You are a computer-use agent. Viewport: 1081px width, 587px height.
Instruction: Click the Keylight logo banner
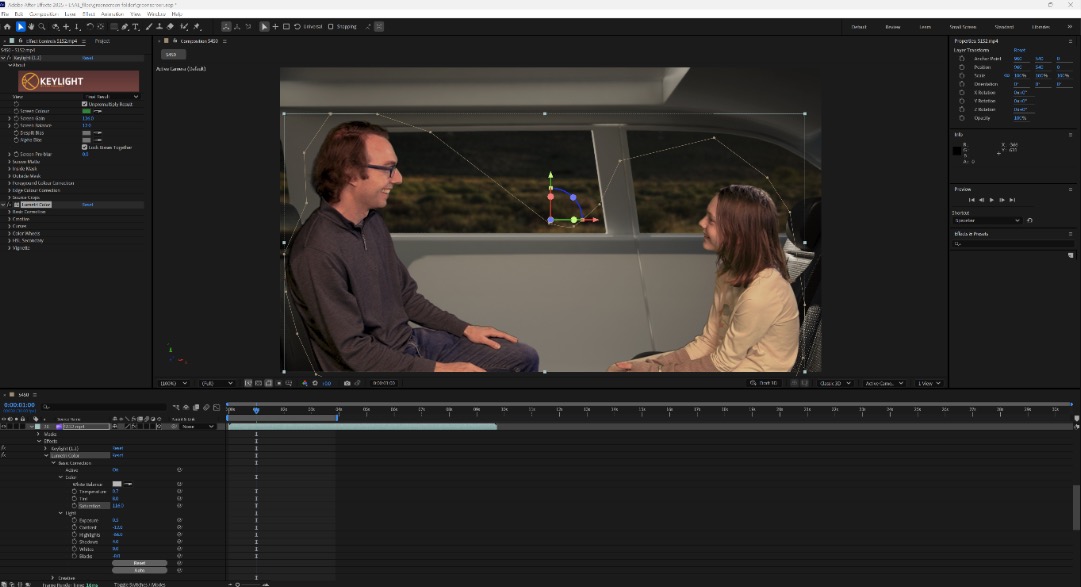[x=79, y=81]
